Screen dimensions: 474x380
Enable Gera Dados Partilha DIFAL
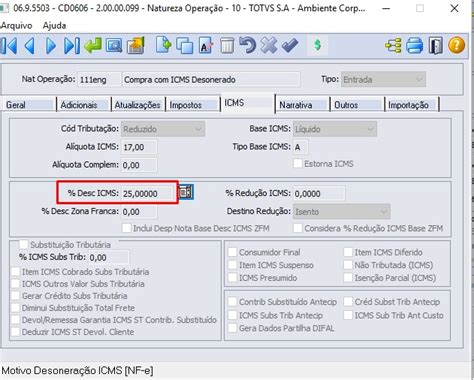(232, 328)
